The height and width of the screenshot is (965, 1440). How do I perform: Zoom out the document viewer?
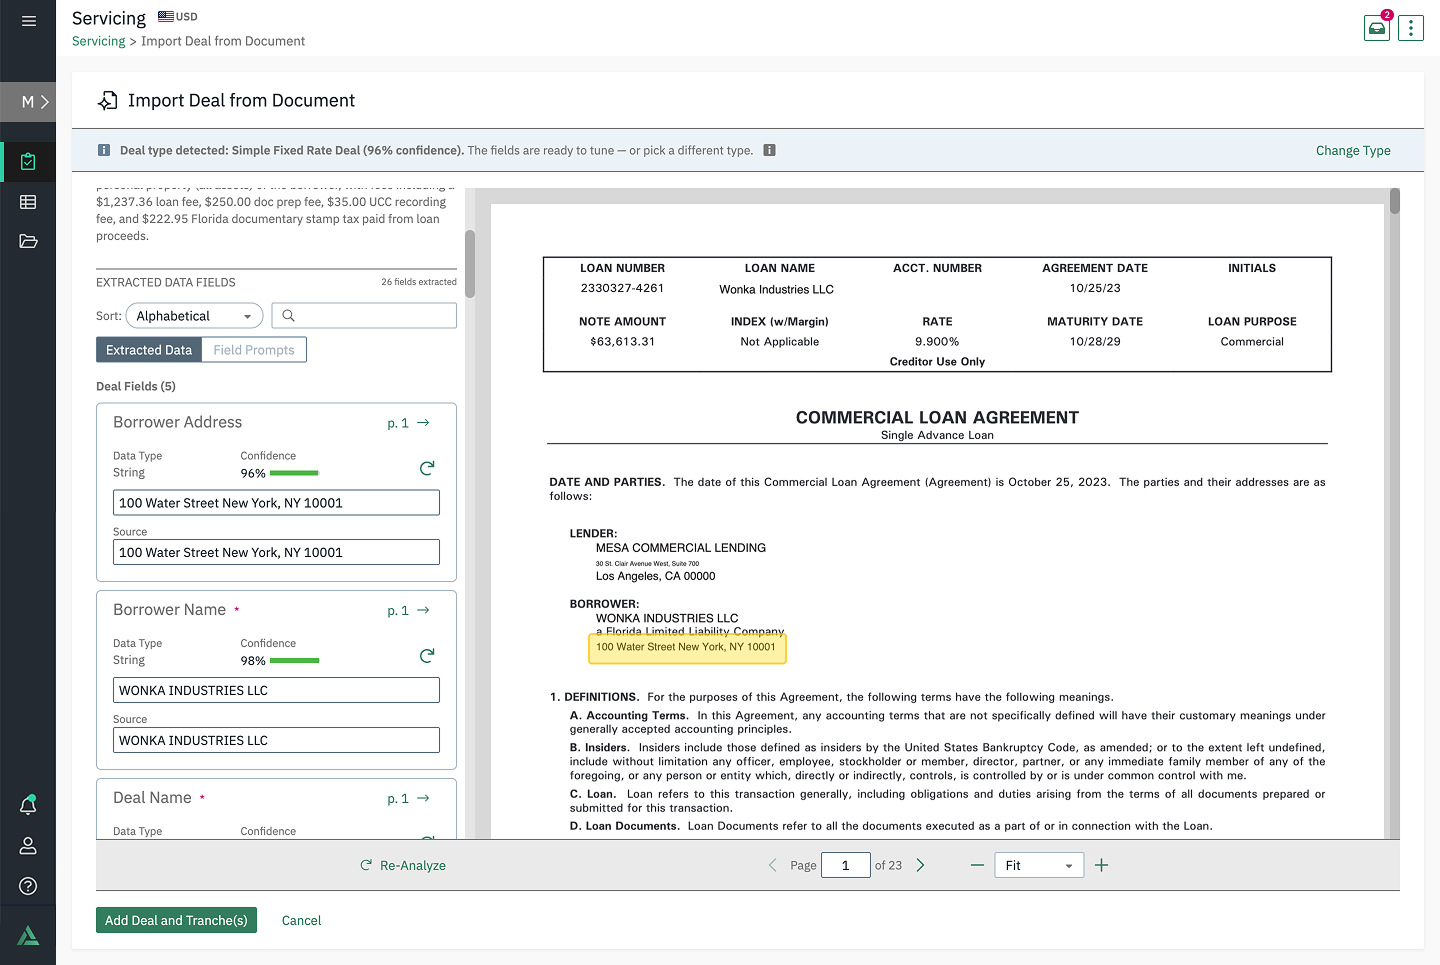point(977,865)
